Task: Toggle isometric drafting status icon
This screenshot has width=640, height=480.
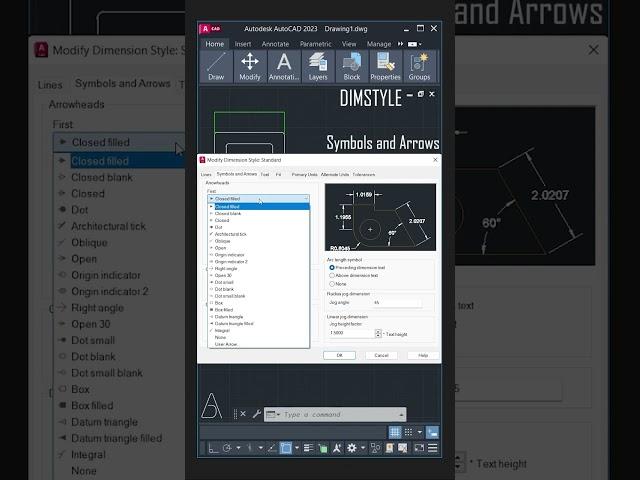Action: point(249,448)
